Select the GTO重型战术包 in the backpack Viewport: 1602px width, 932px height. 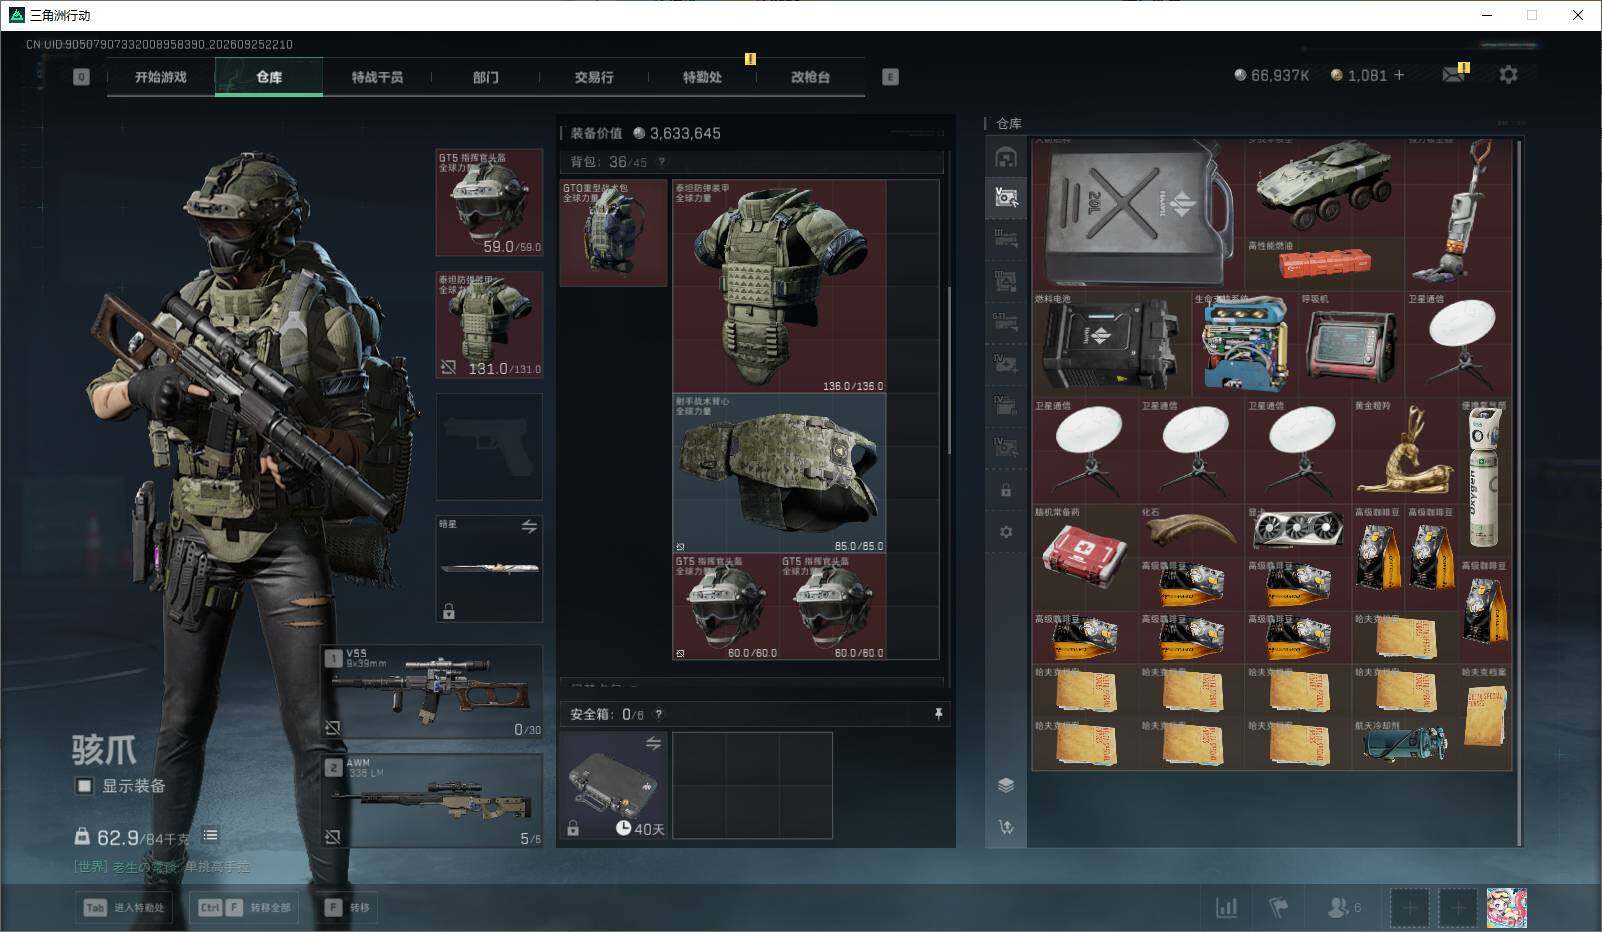(x=613, y=233)
